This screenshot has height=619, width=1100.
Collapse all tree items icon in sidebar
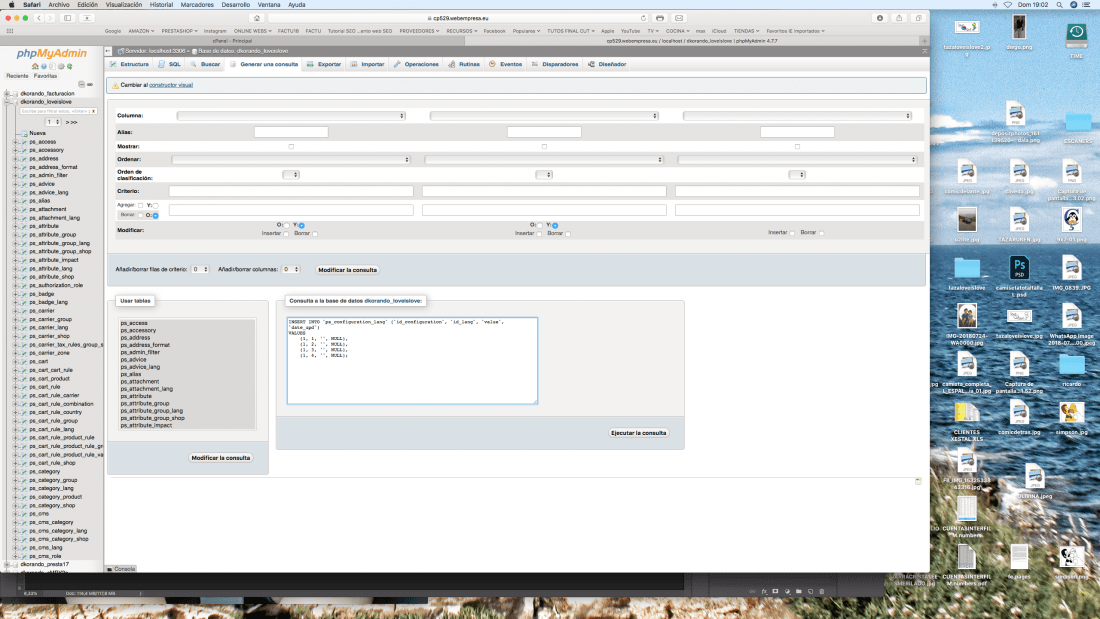[81, 84]
